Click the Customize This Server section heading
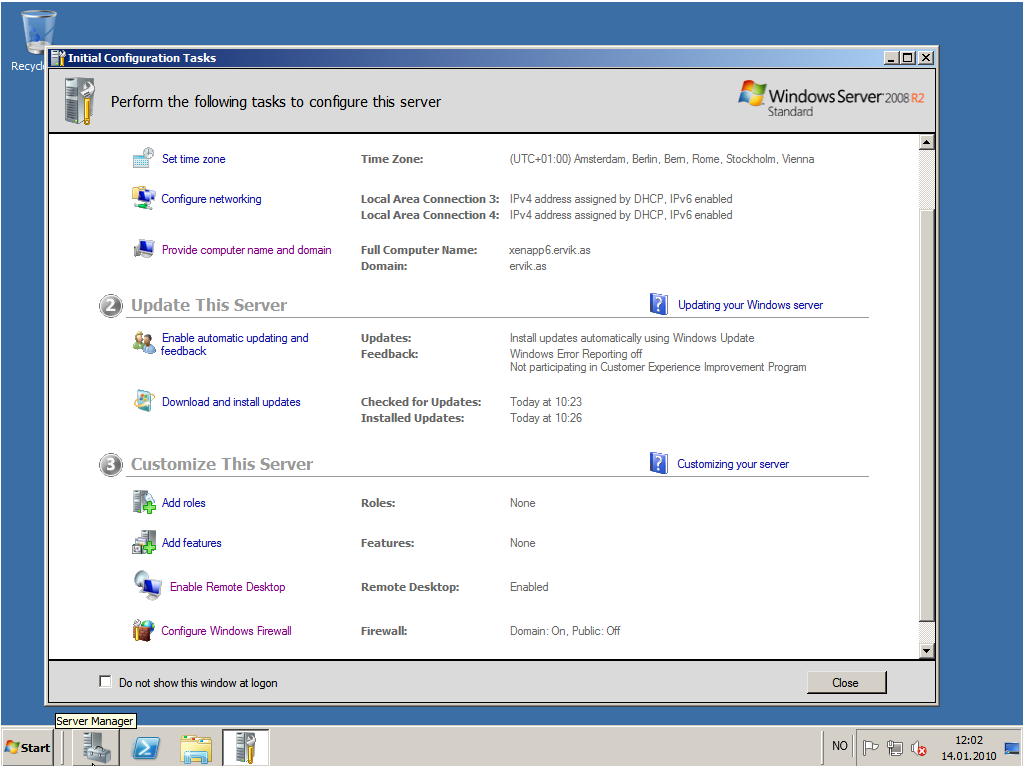This screenshot has width=1024, height=766. [222, 464]
